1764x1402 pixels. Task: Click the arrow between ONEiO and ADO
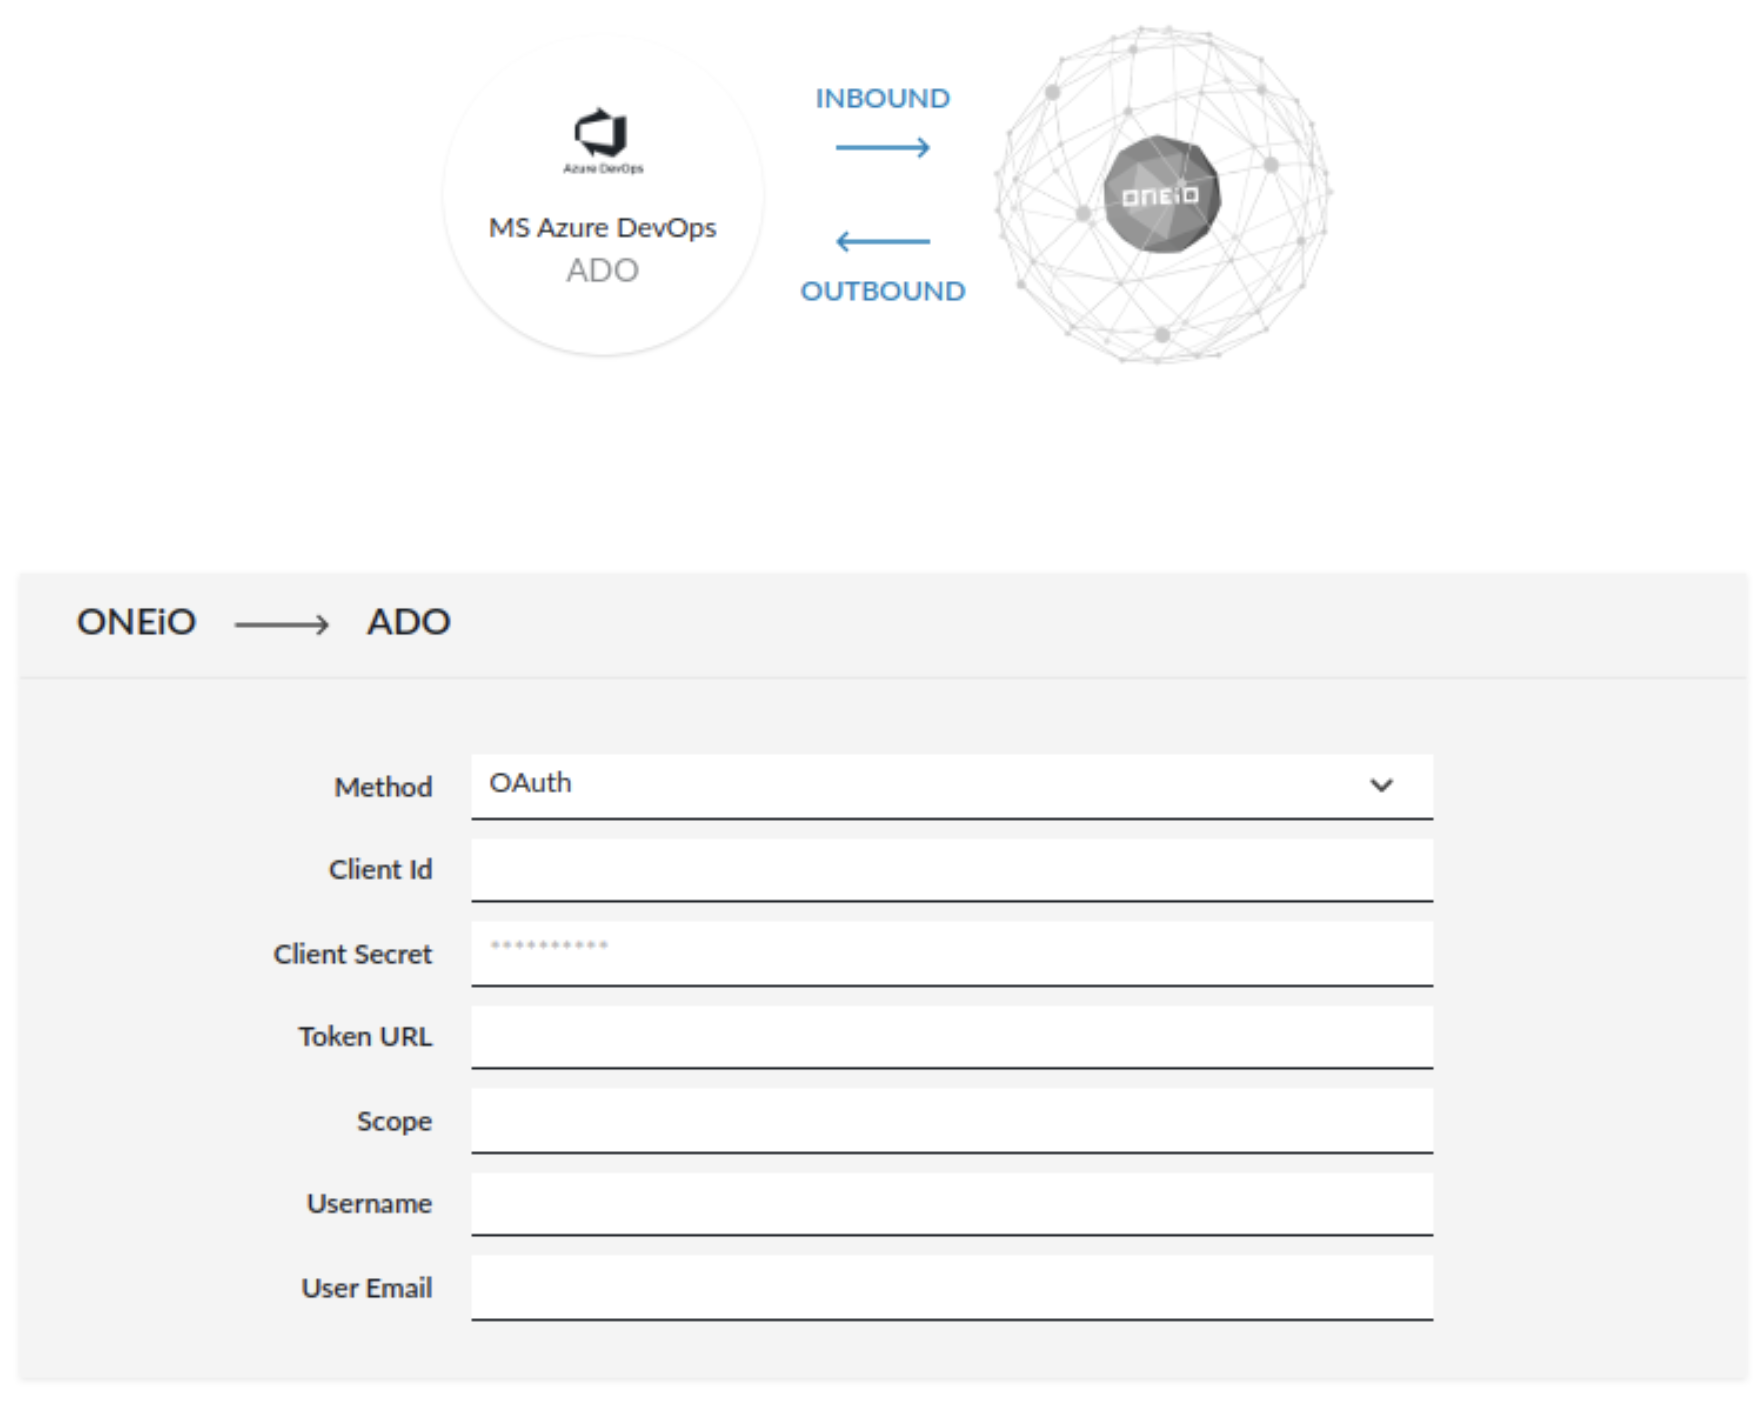click(281, 625)
